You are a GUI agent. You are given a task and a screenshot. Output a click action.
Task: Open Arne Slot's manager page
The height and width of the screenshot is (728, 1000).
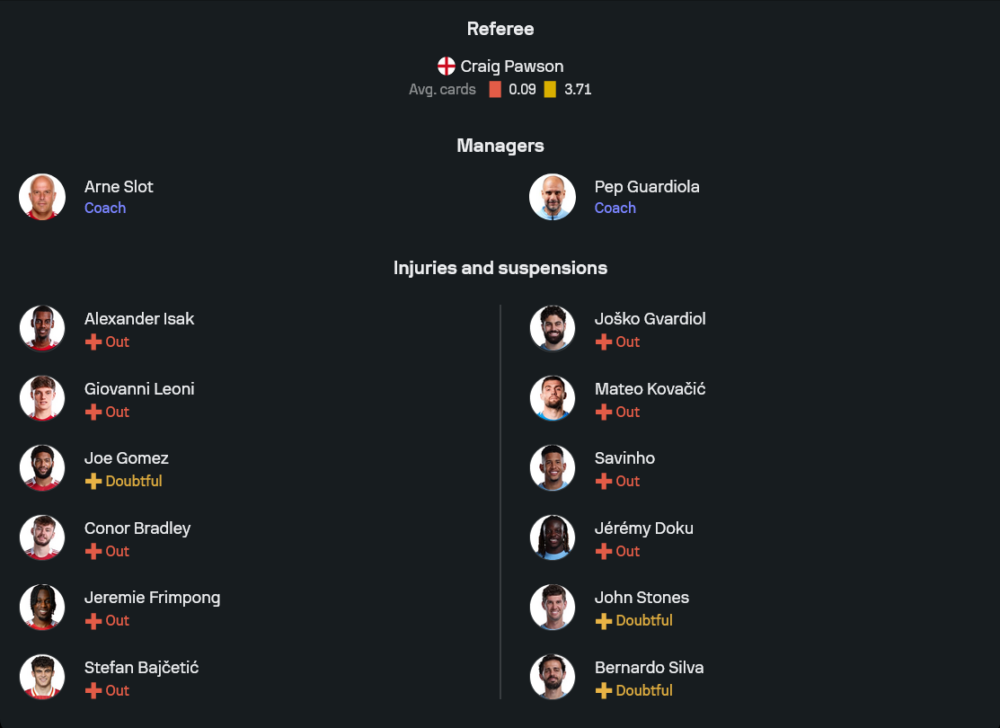119,187
